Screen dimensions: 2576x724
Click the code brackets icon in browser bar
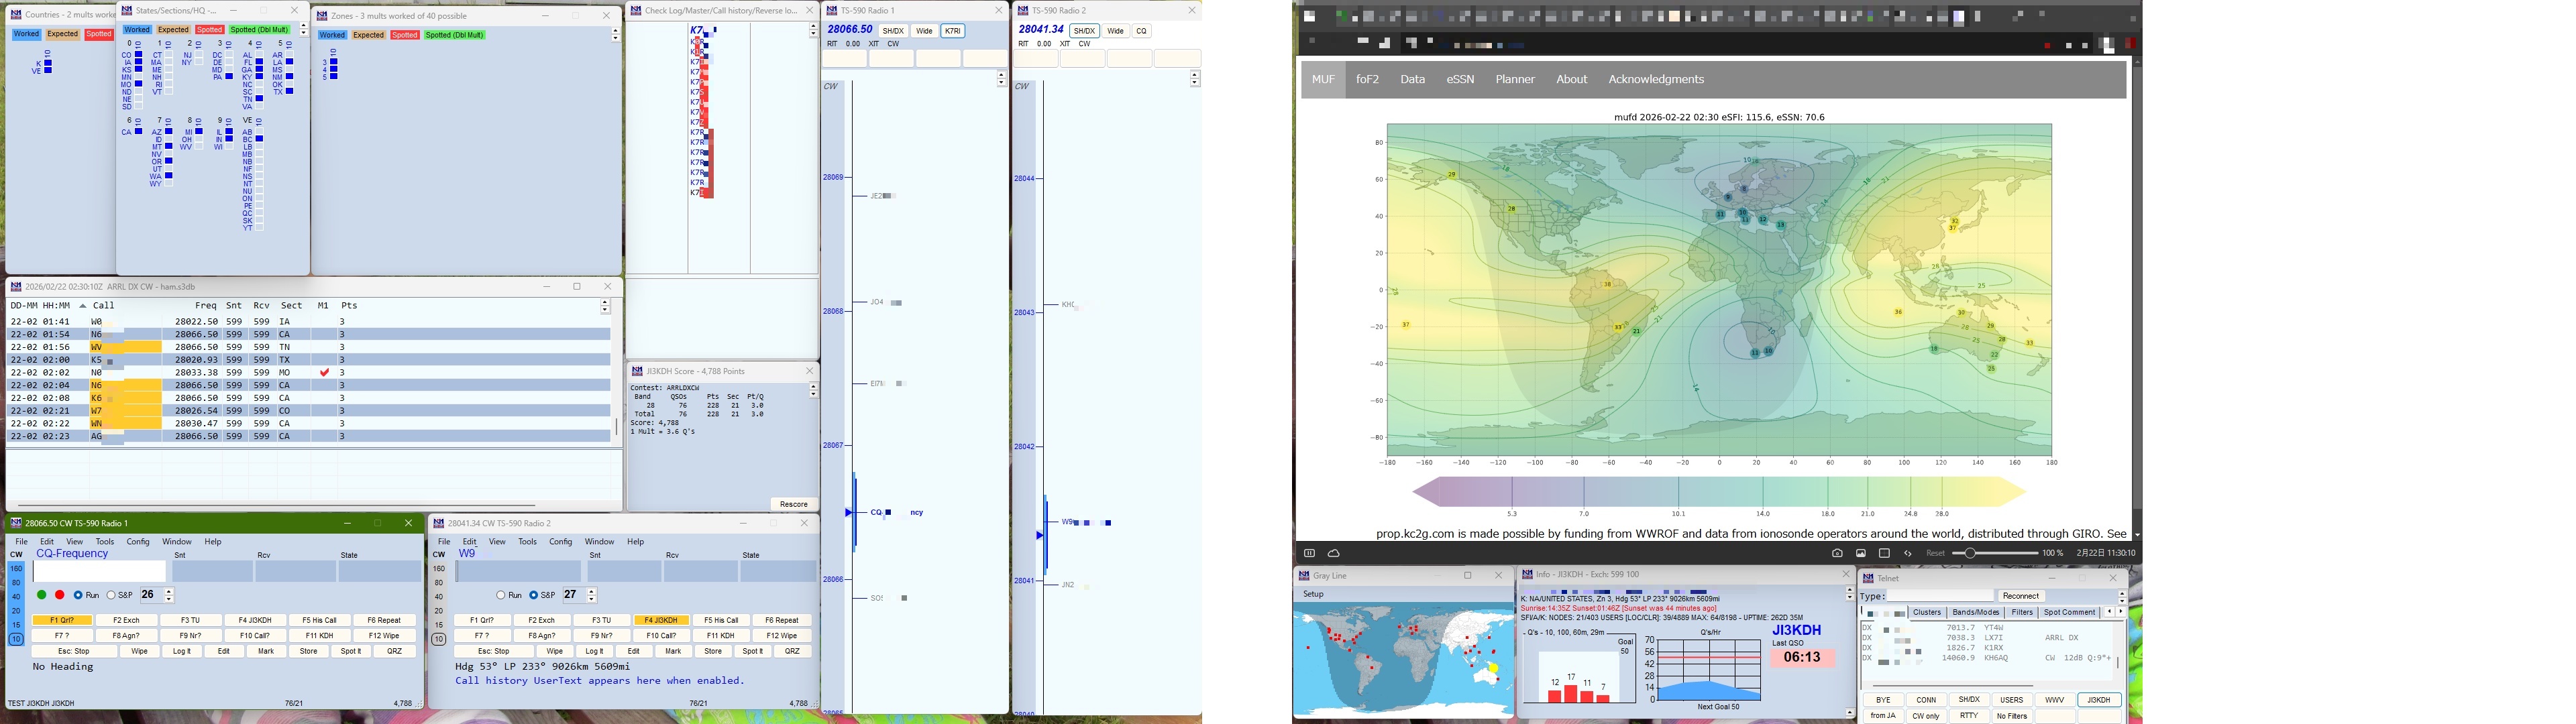1908,553
